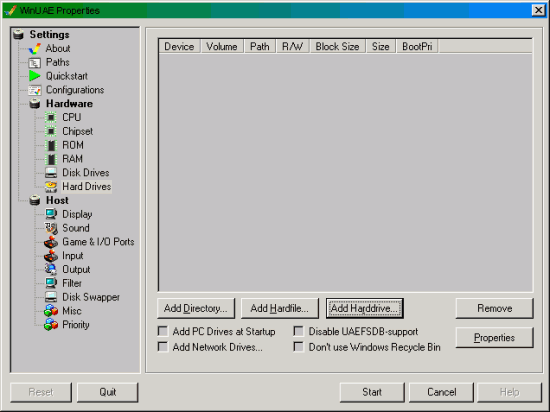Open the Paths settings page
Screen dimensions: 550x412
58,62
